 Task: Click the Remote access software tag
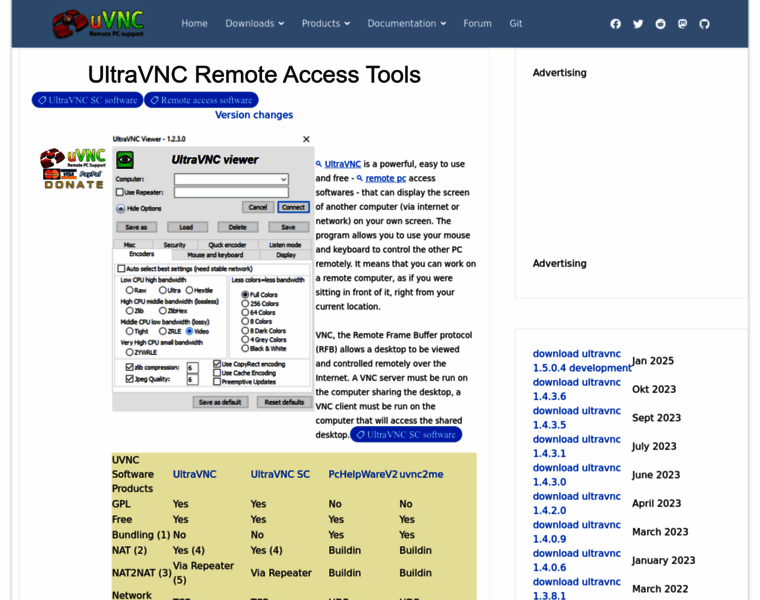201,100
